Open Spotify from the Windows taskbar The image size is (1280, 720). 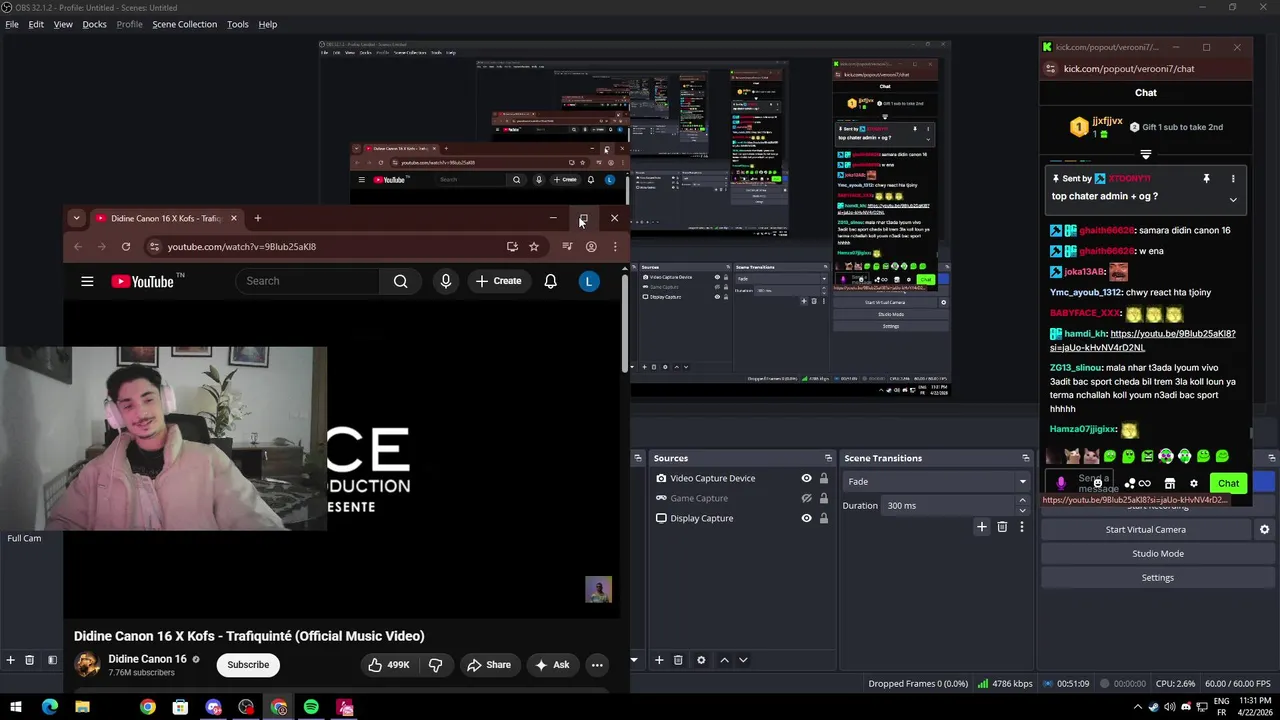(x=311, y=707)
